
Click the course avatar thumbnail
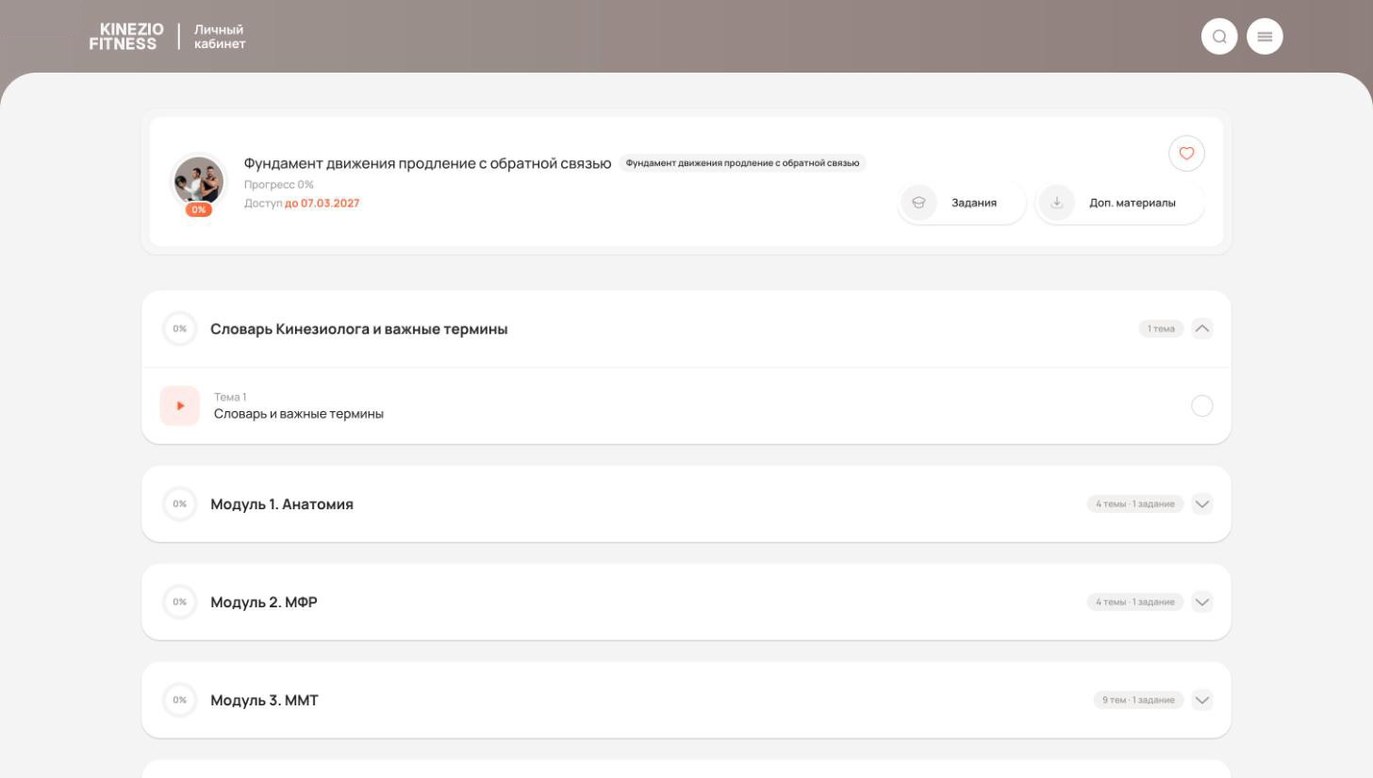pyautogui.click(x=199, y=181)
